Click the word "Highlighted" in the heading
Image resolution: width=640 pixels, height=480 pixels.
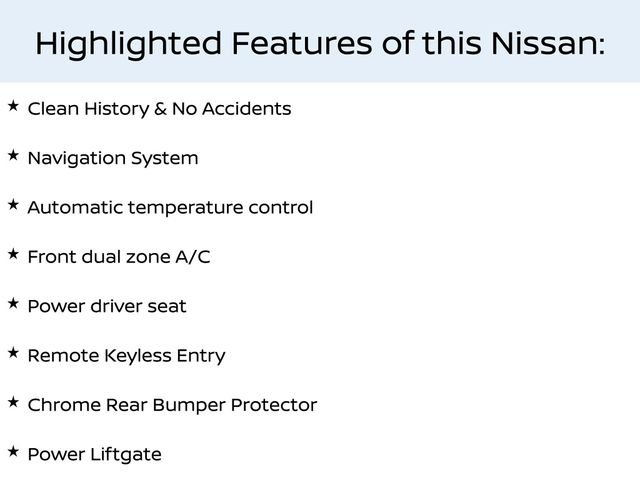coord(127,44)
